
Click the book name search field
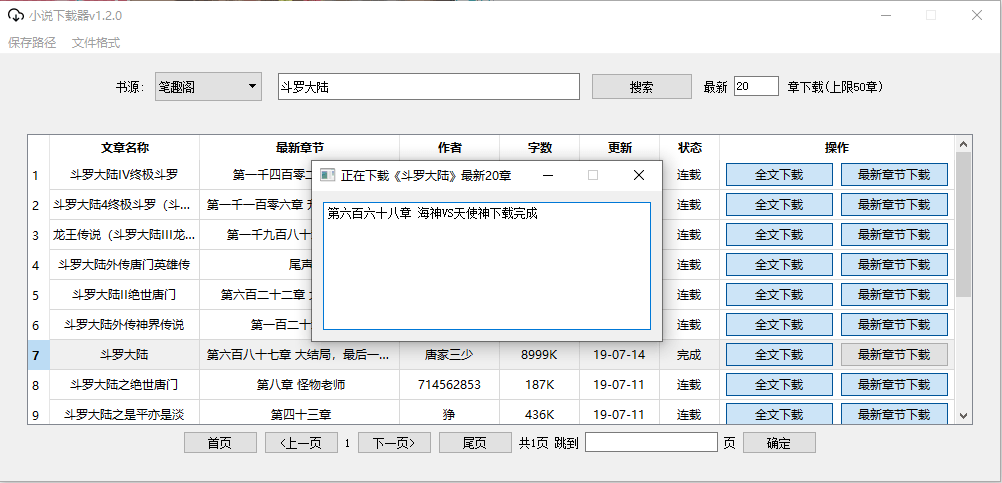click(428, 87)
